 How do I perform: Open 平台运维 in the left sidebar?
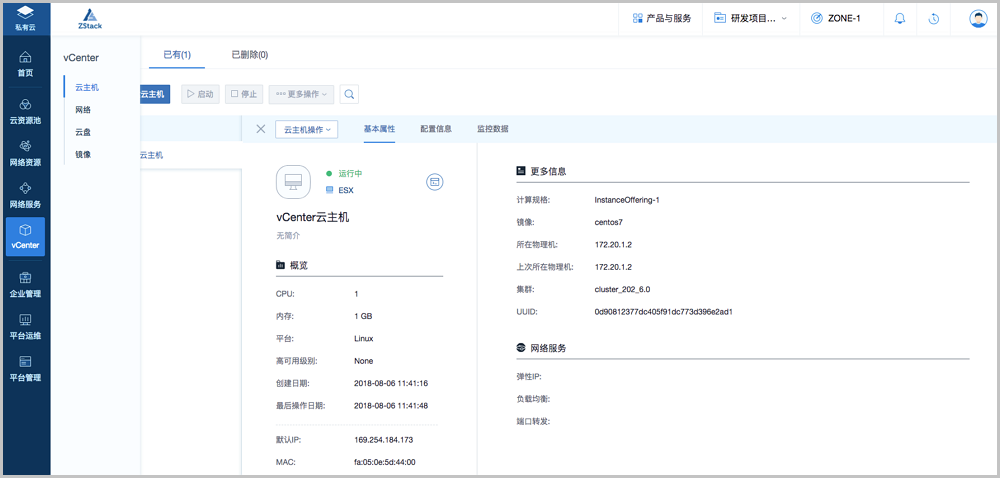click(x=25, y=326)
